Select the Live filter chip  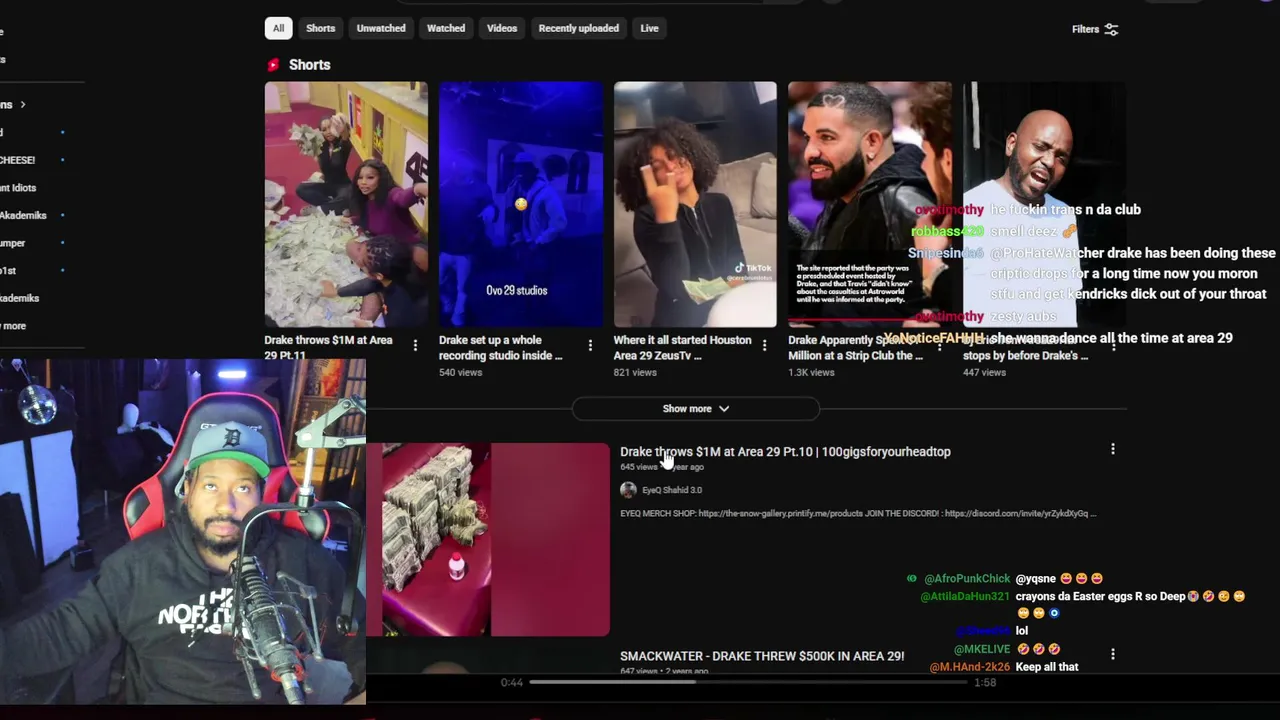tap(649, 28)
